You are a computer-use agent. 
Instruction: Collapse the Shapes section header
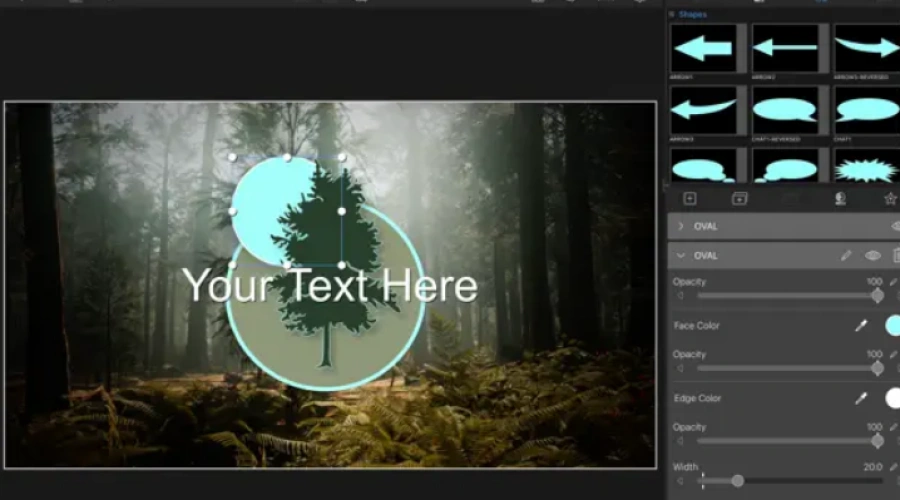tap(672, 15)
